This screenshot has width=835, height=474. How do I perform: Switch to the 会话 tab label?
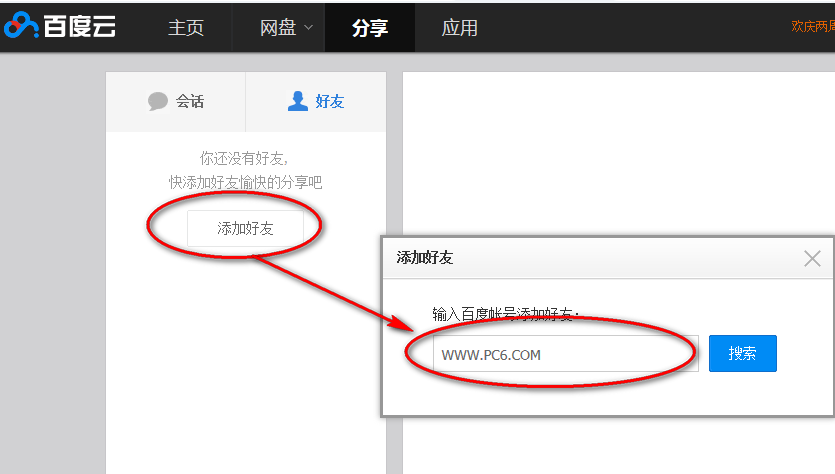coord(190,101)
